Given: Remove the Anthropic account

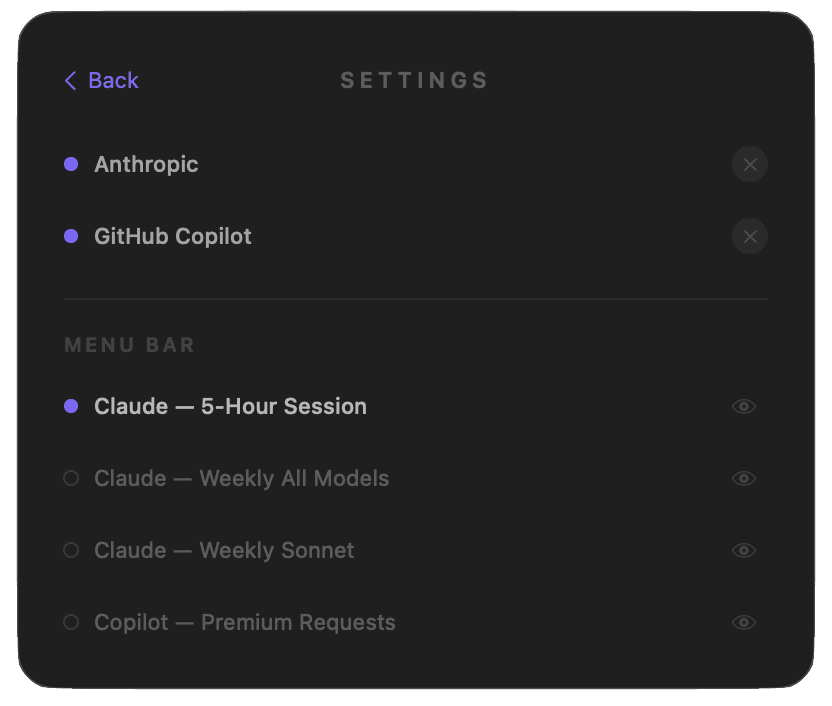Looking at the screenshot, I should click(750, 164).
